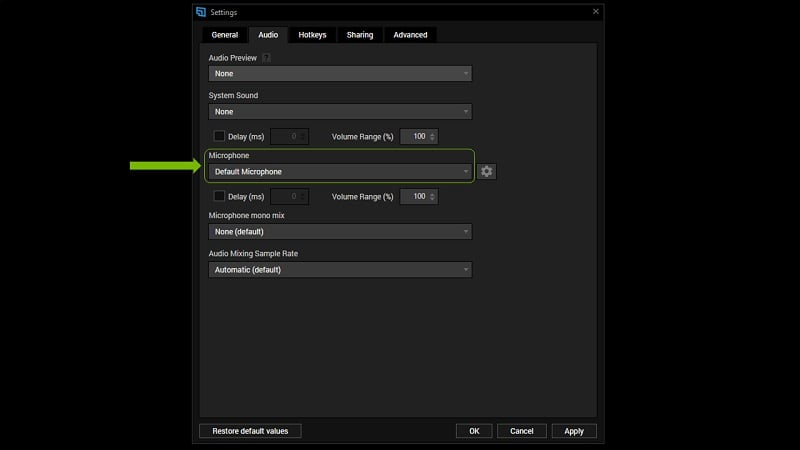The image size is (800, 450).
Task: Open Audio Mixing Sample Rate dropdown
Action: (340, 269)
